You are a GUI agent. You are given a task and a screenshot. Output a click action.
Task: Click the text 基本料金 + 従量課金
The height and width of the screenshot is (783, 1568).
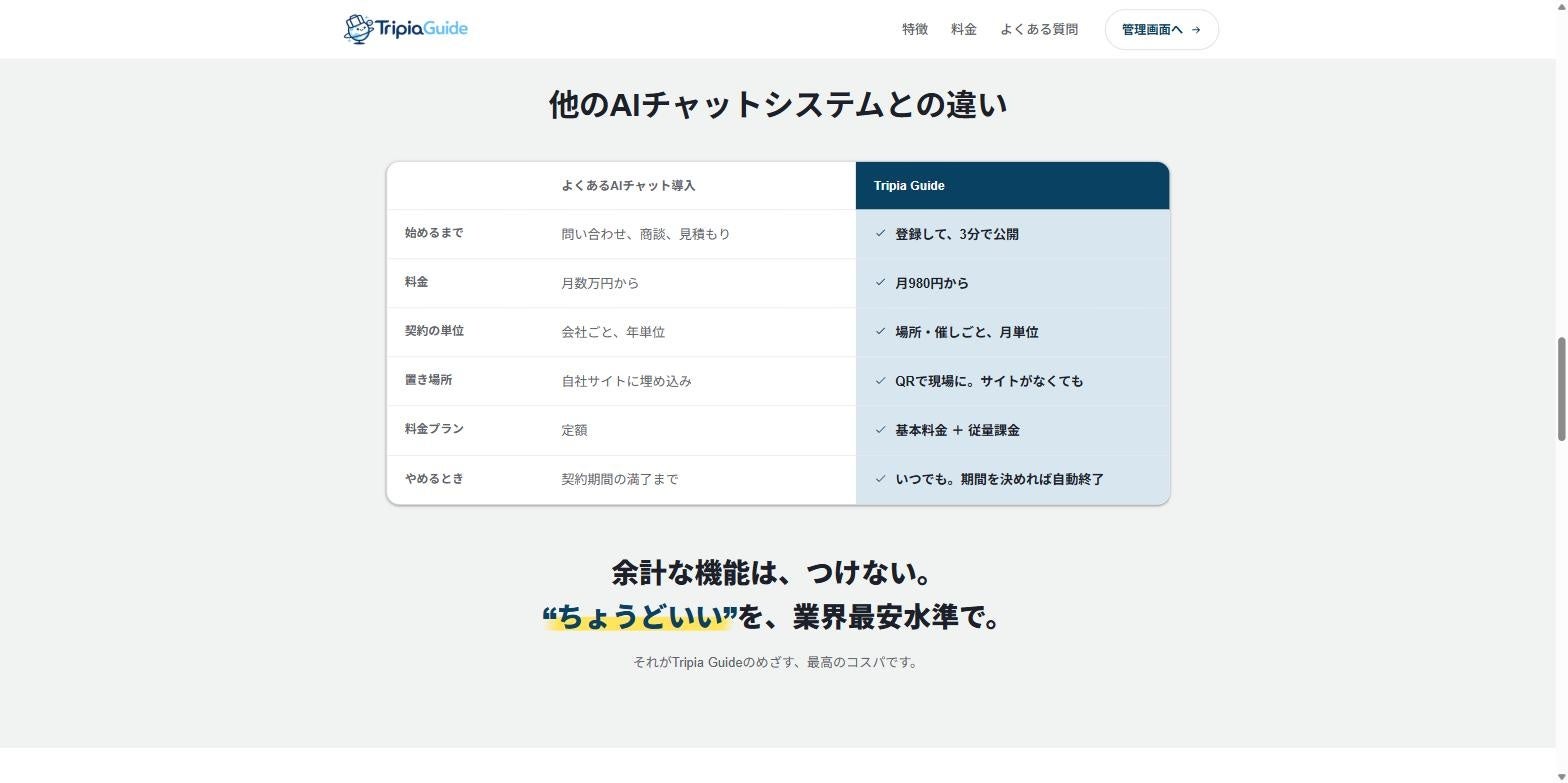957,430
